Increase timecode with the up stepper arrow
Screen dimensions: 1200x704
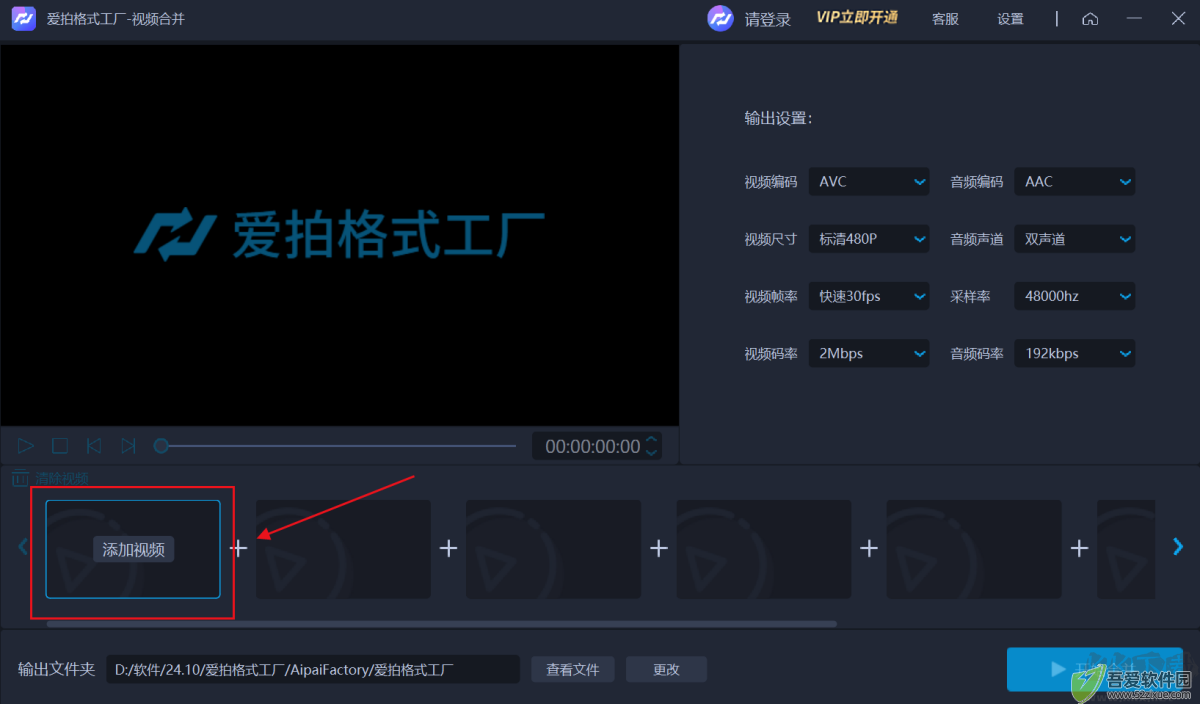(652, 439)
